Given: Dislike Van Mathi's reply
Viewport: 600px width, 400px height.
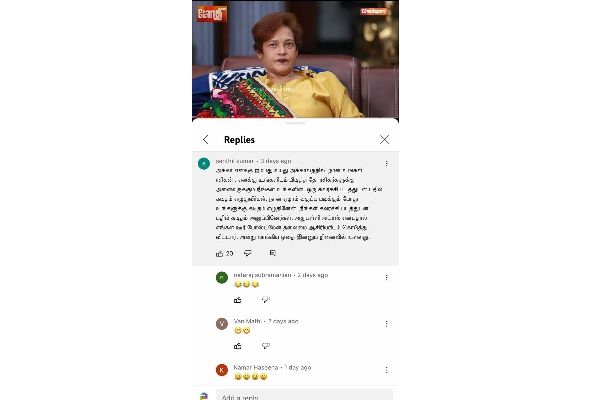Looking at the screenshot, I should pyautogui.click(x=266, y=346).
